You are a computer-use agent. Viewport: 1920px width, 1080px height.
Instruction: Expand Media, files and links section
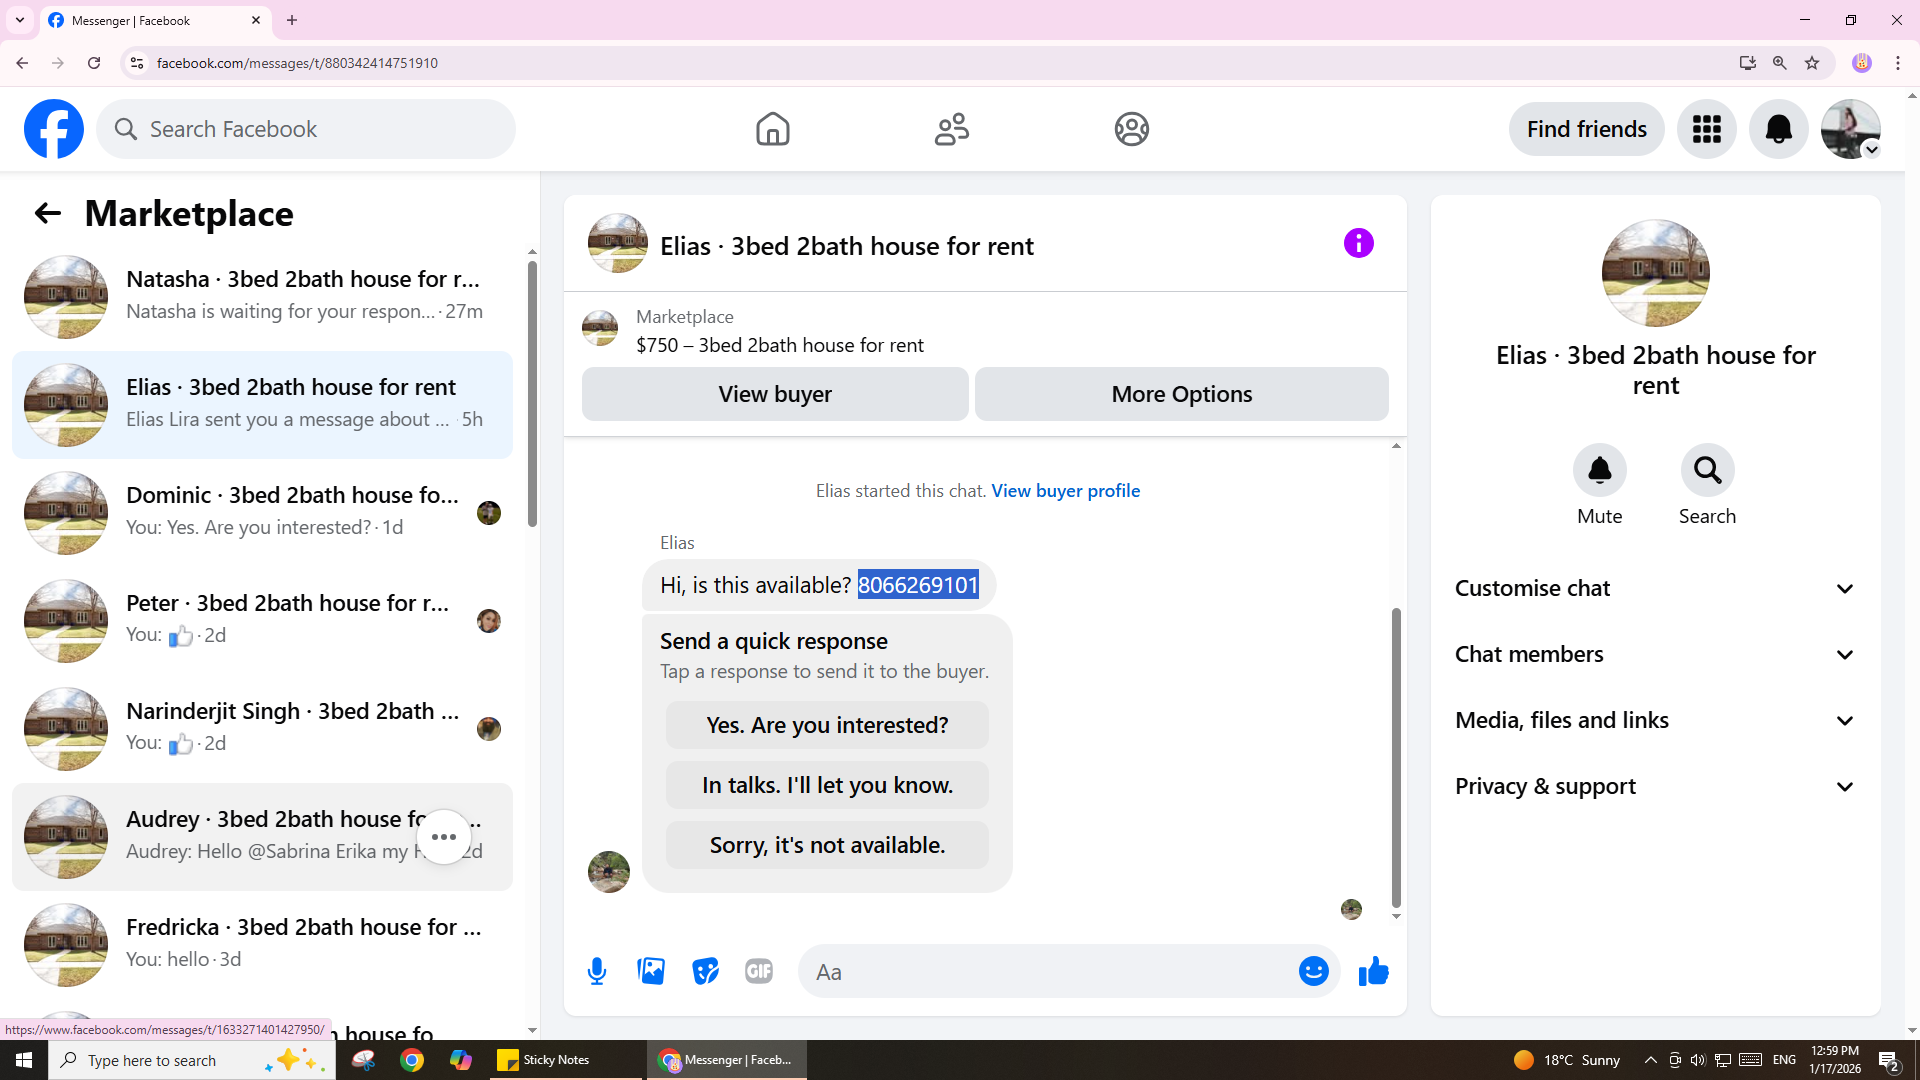(1655, 720)
